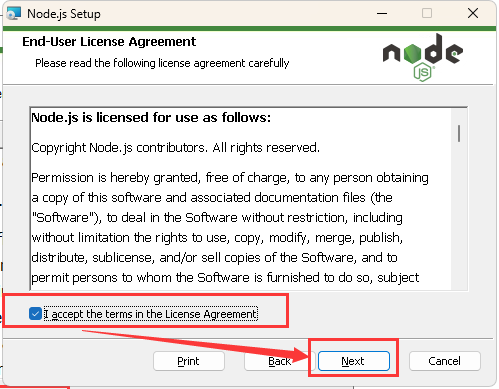Click the JS badge beneath the node logo
Image resolution: width=499 pixels, height=389 pixels.
pos(423,72)
